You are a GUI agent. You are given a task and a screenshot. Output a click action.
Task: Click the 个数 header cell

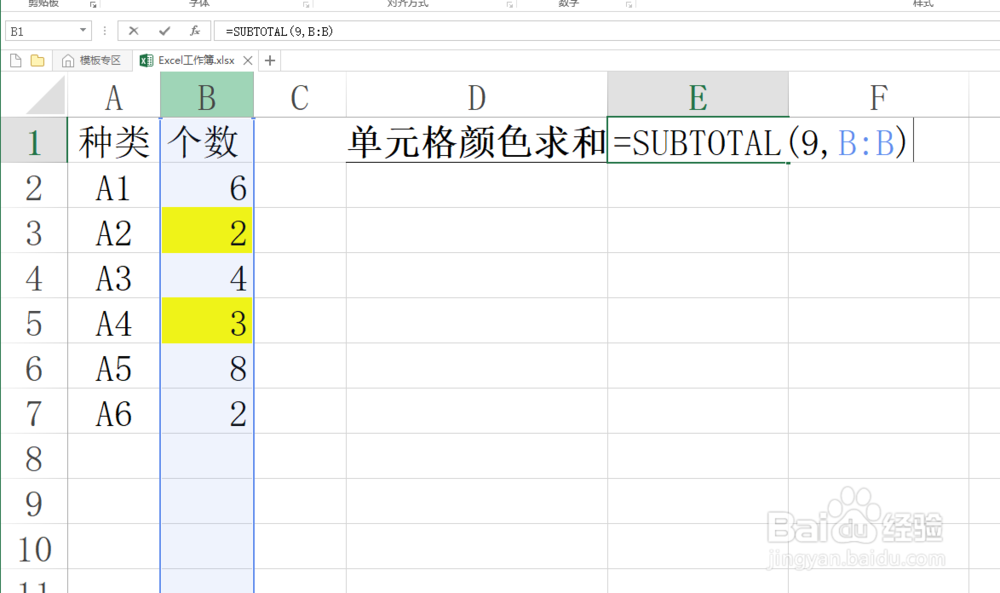(x=207, y=140)
